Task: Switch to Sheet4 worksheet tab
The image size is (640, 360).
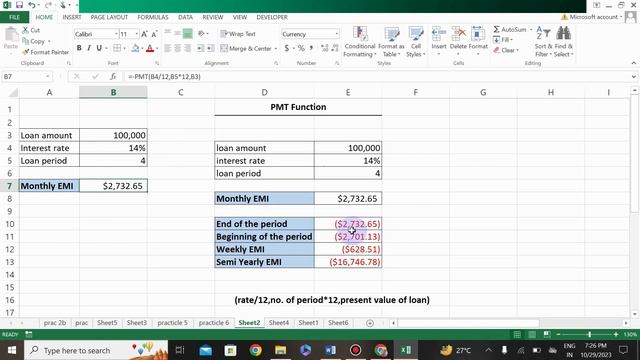Action: [279, 323]
